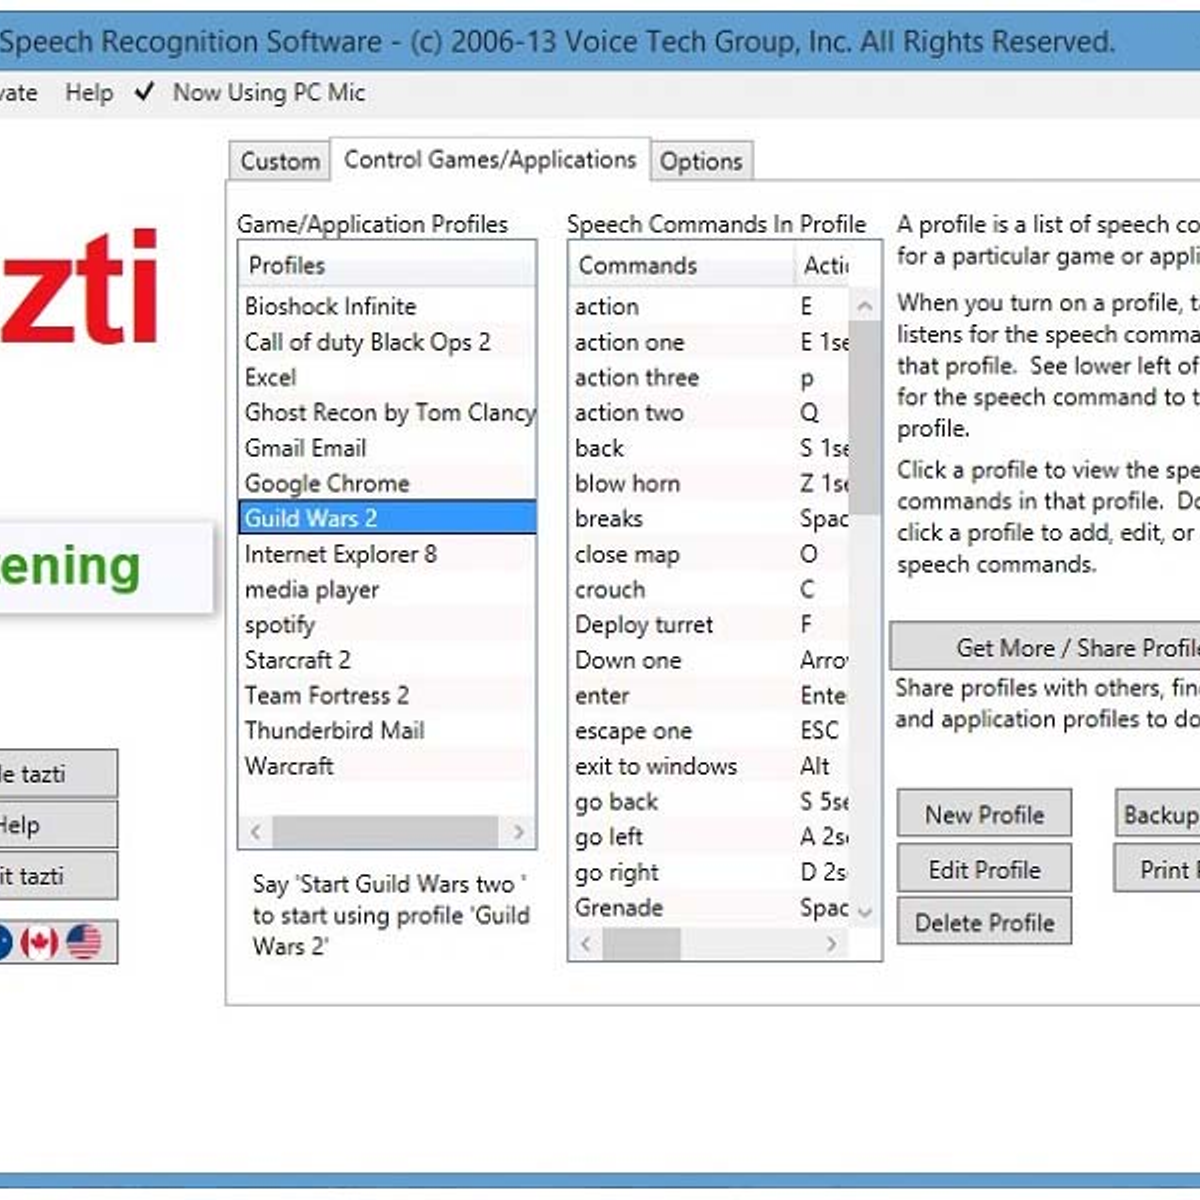The height and width of the screenshot is (1200, 1200).
Task: Select the Warcraft profile
Action: [387, 766]
